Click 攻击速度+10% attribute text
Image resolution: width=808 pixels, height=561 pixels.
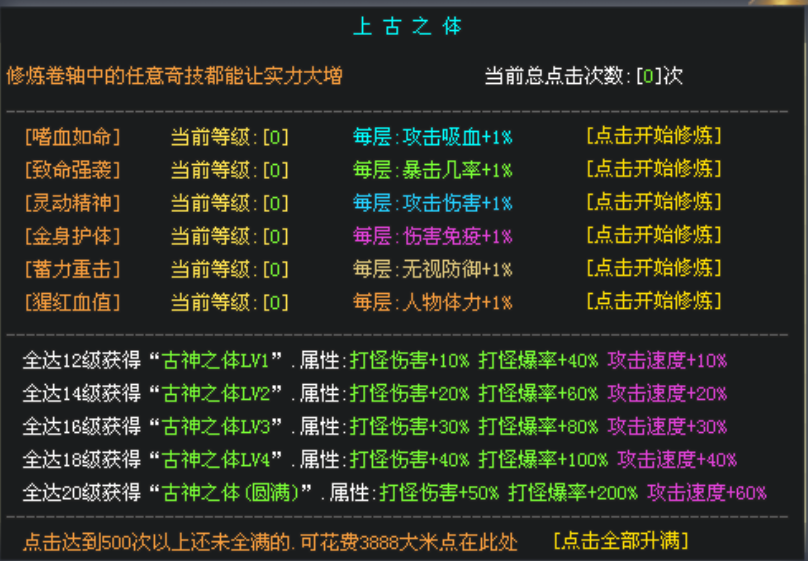coord(667,361)
